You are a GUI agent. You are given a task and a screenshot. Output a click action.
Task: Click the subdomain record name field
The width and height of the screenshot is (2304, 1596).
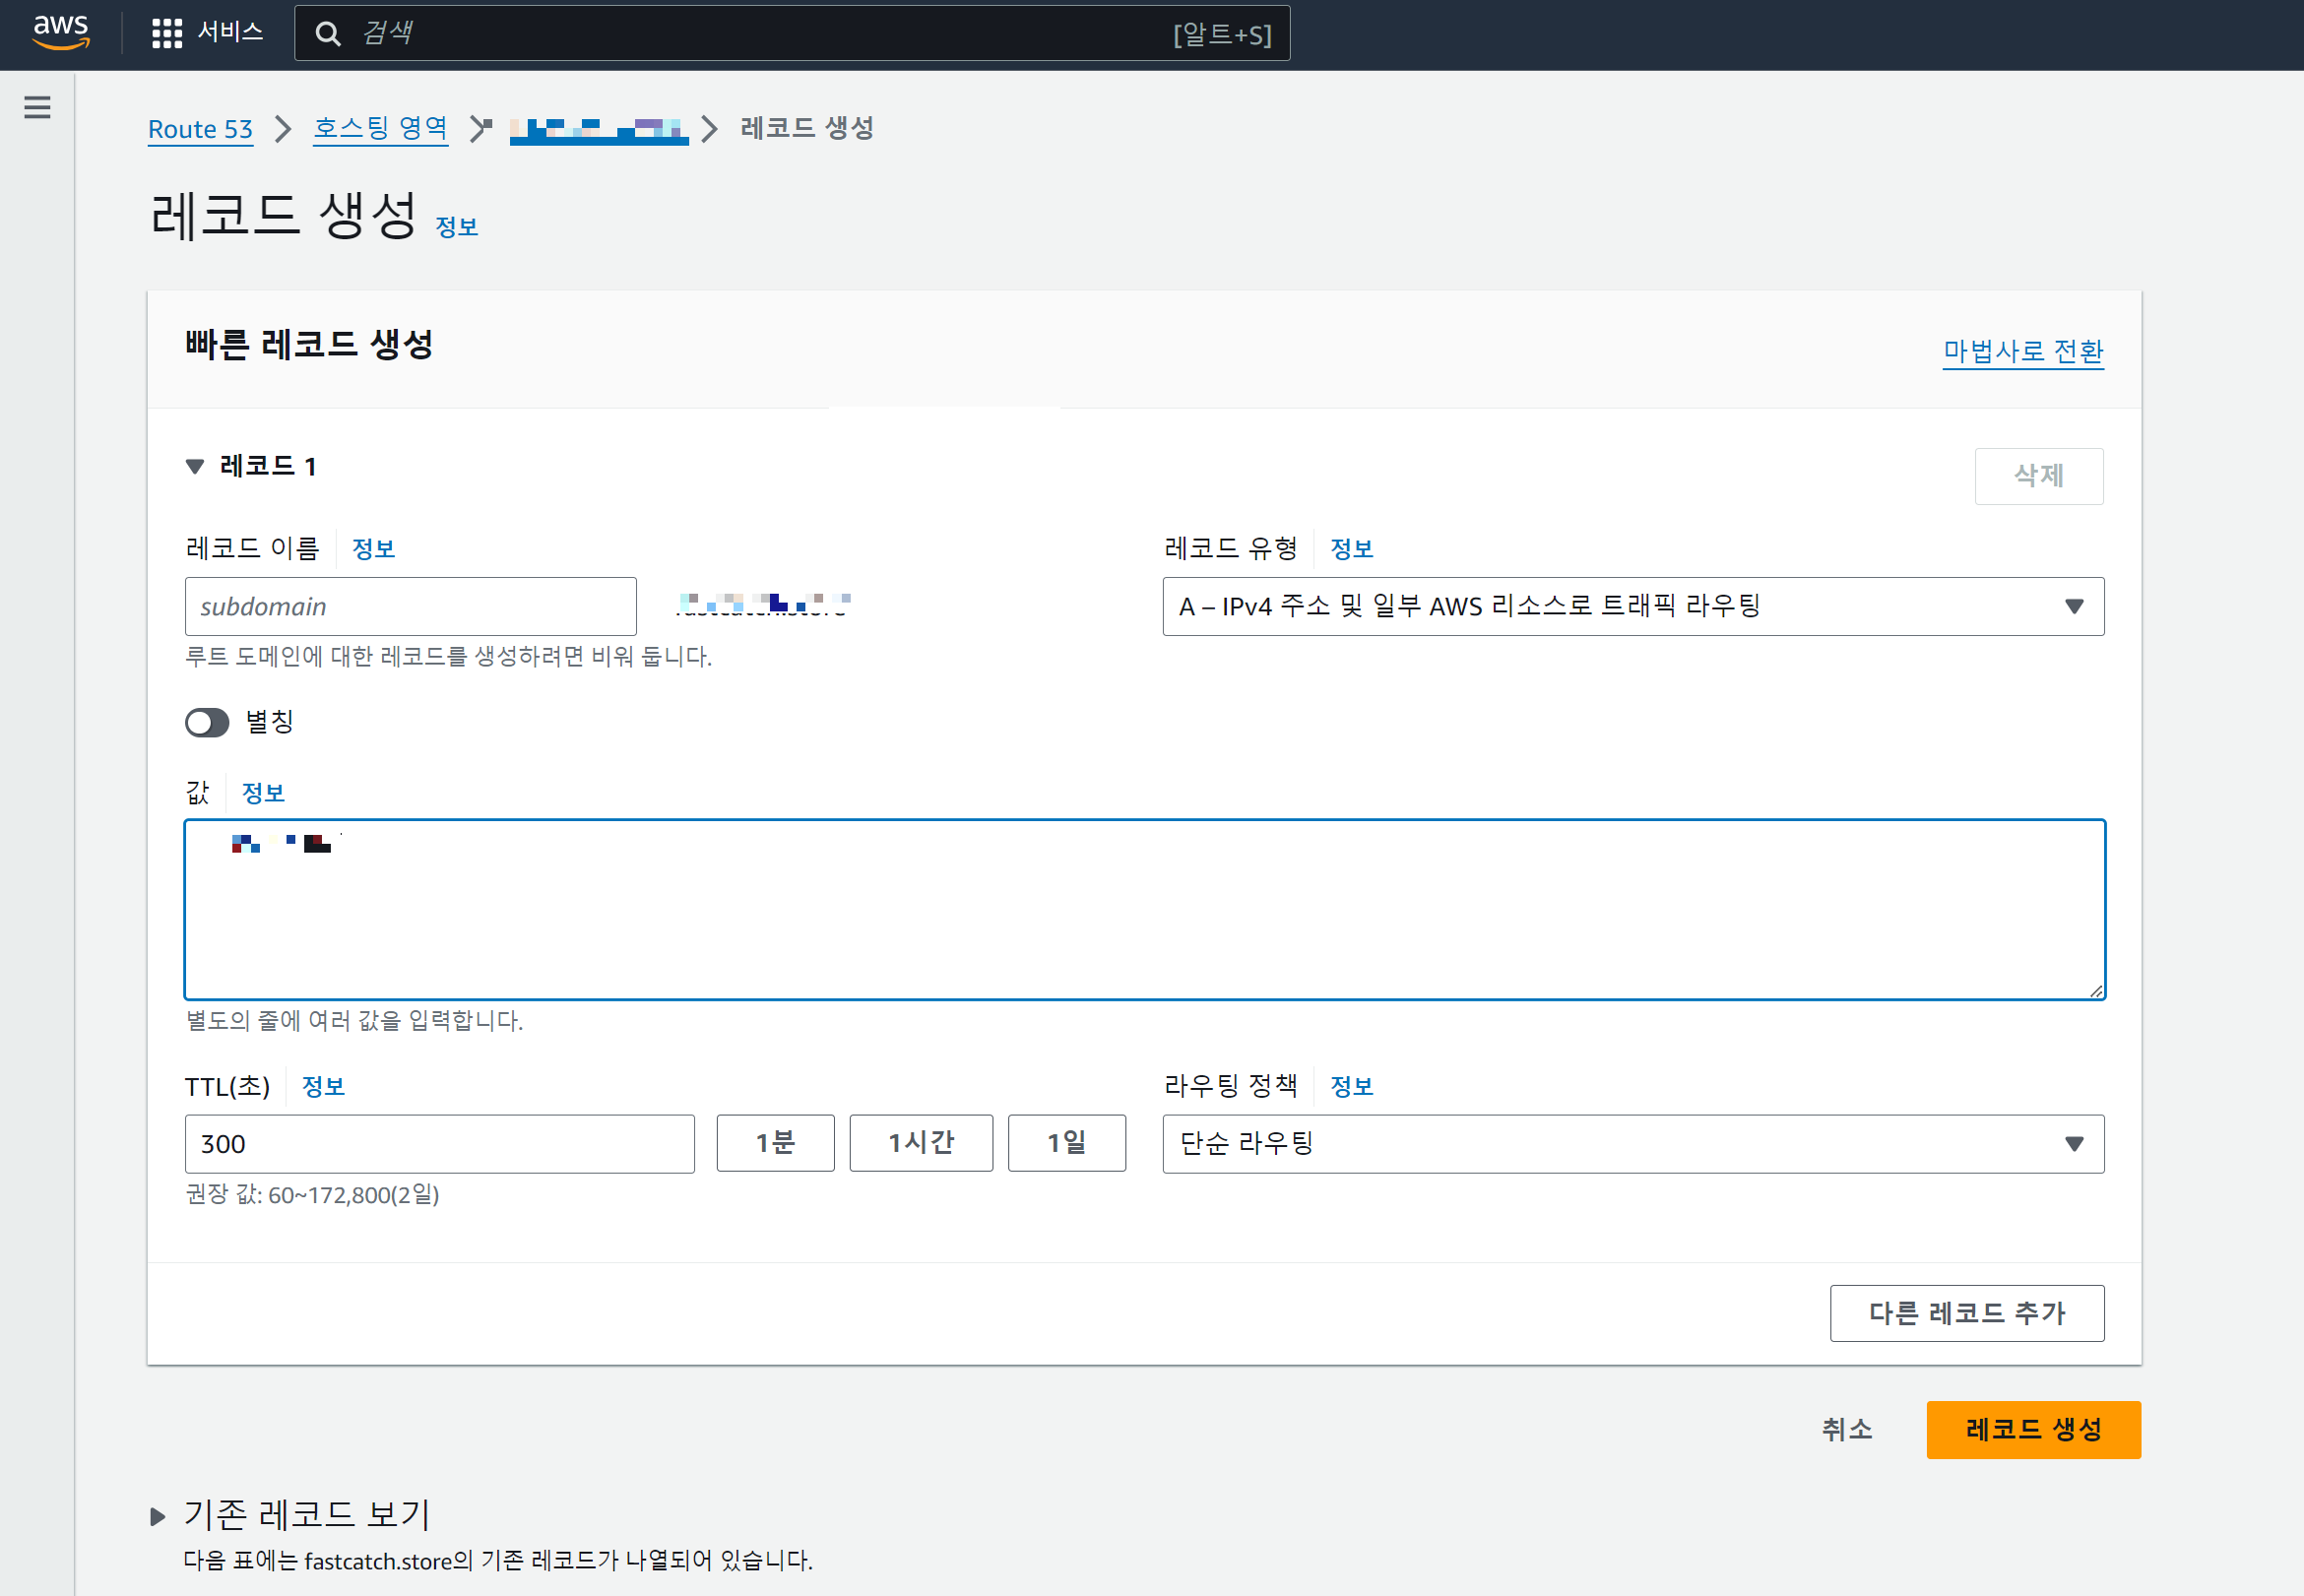(x=410, y=606)
